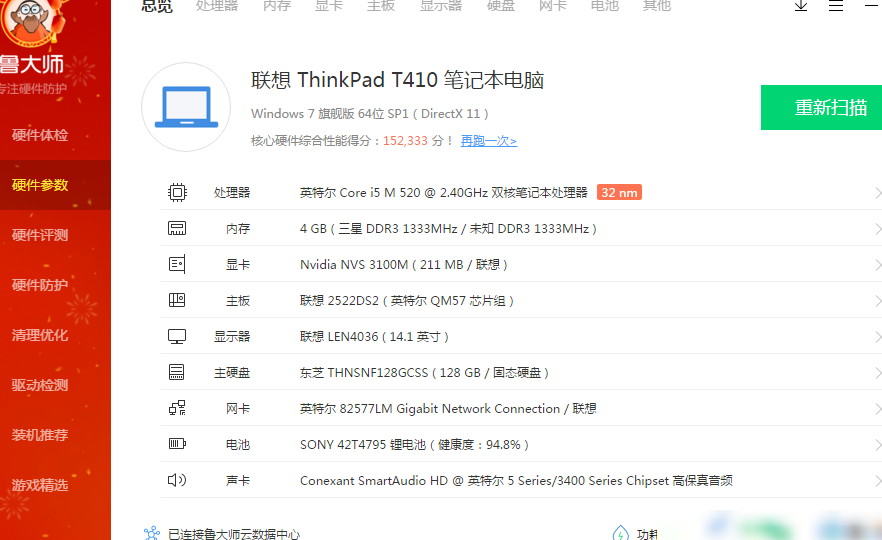
Task: Expand the 主硬盘 row chevron
Action: 878,373
